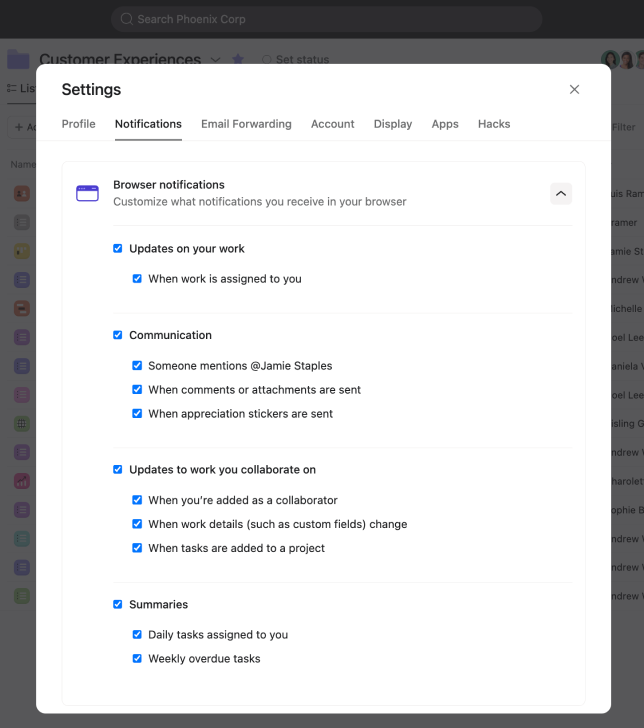Collapse the Browser notifications section

point(561,193)
